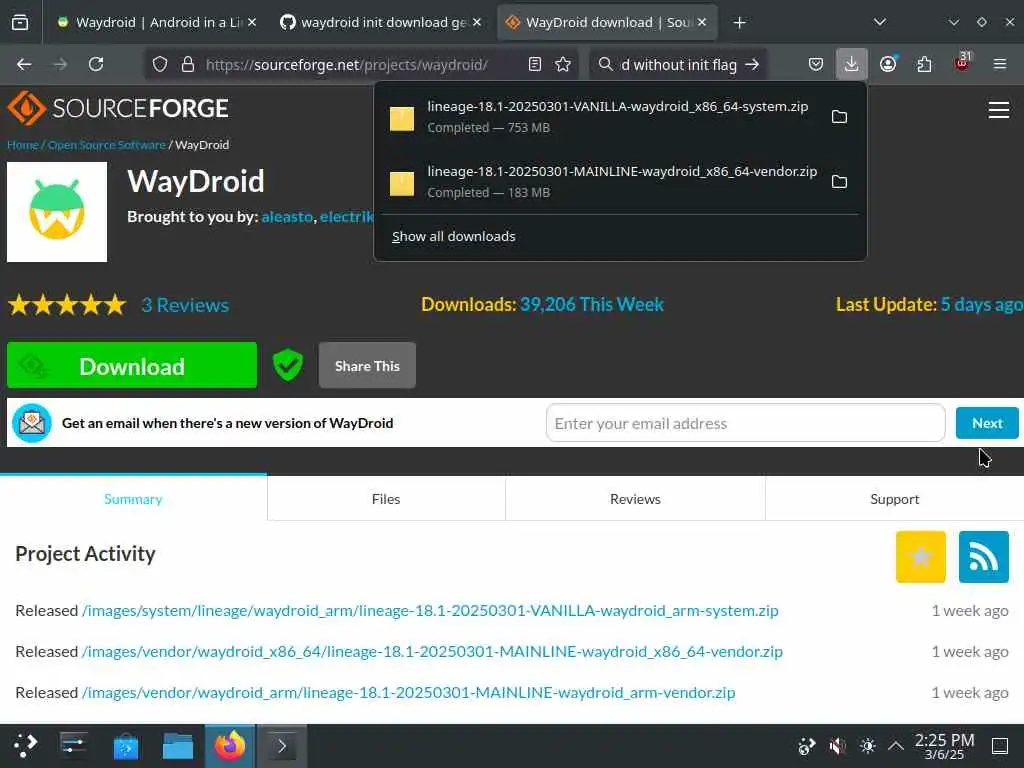Viewport: 1024px width, 768px height.
Task: Select the Summary tab
Action: point(133,499)
